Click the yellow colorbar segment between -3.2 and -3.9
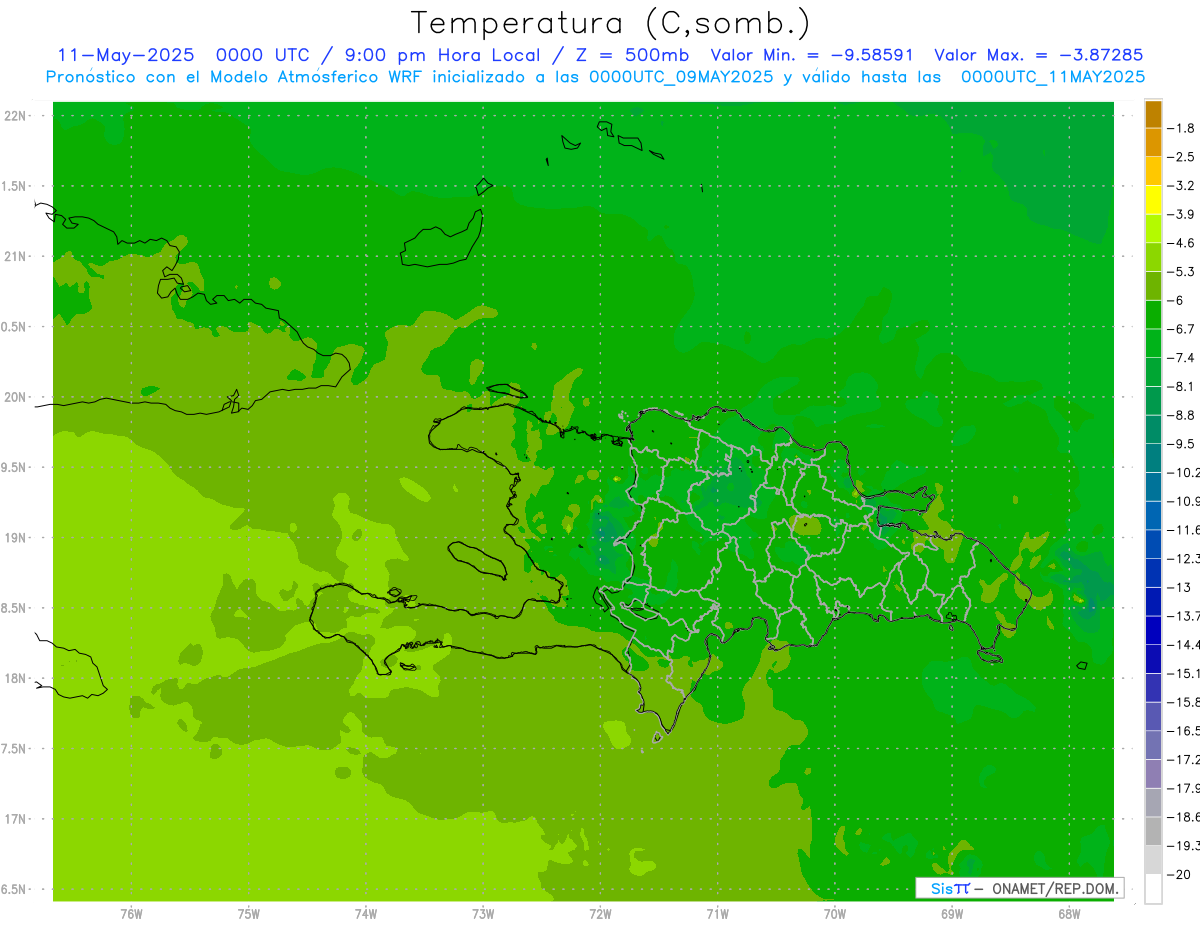The image size is (1200, 927). pos(1153,200)
